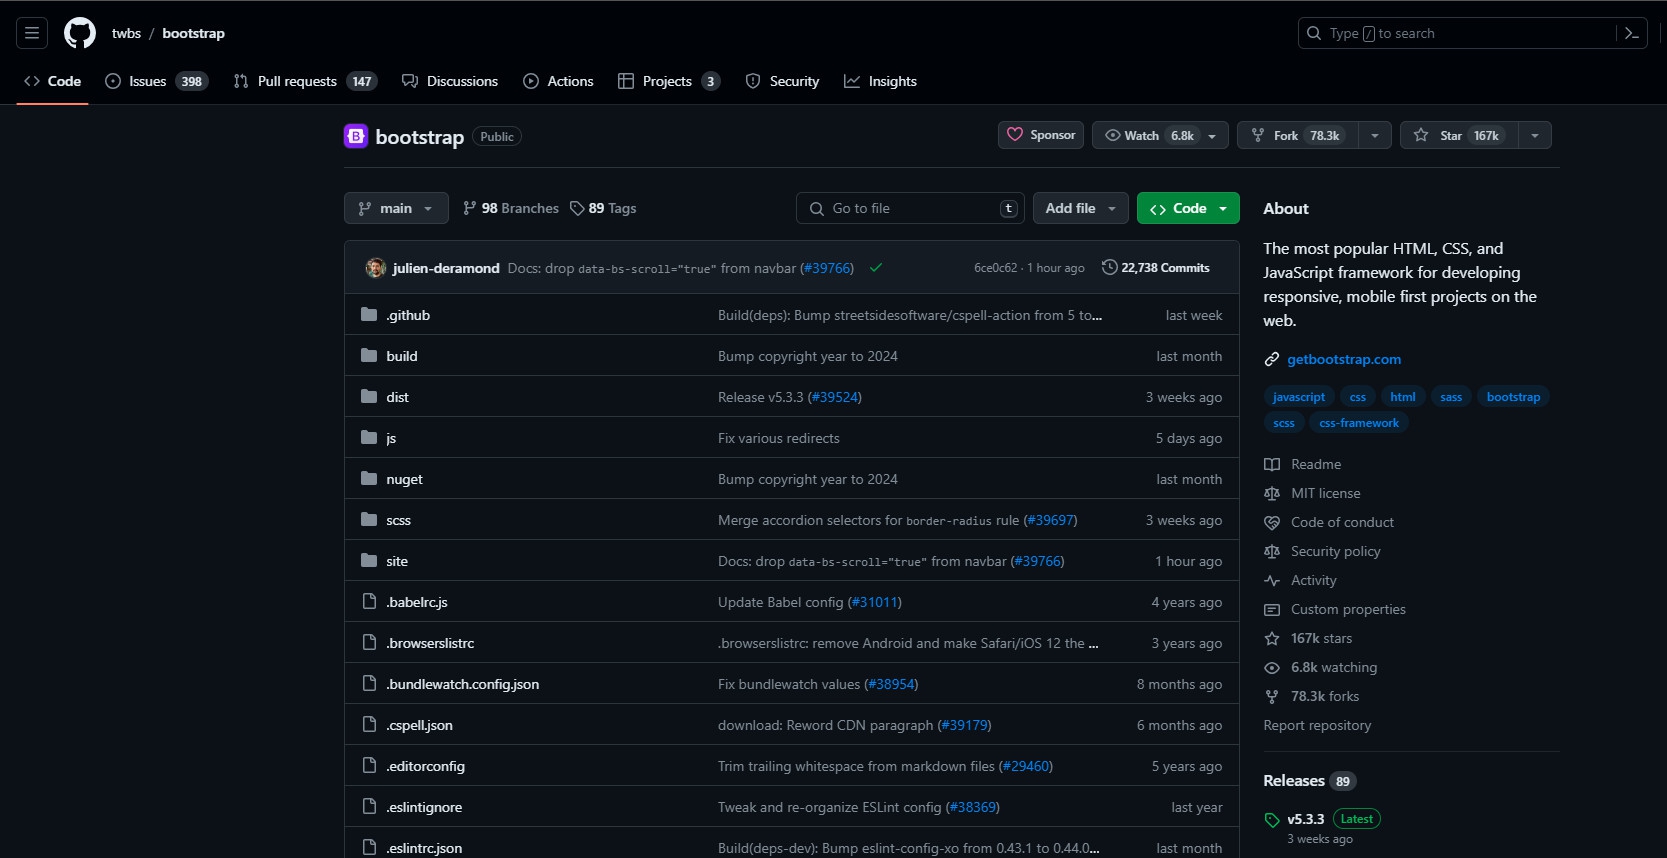Open the star lists dropdown arrow

click(x=1535, y=135)
